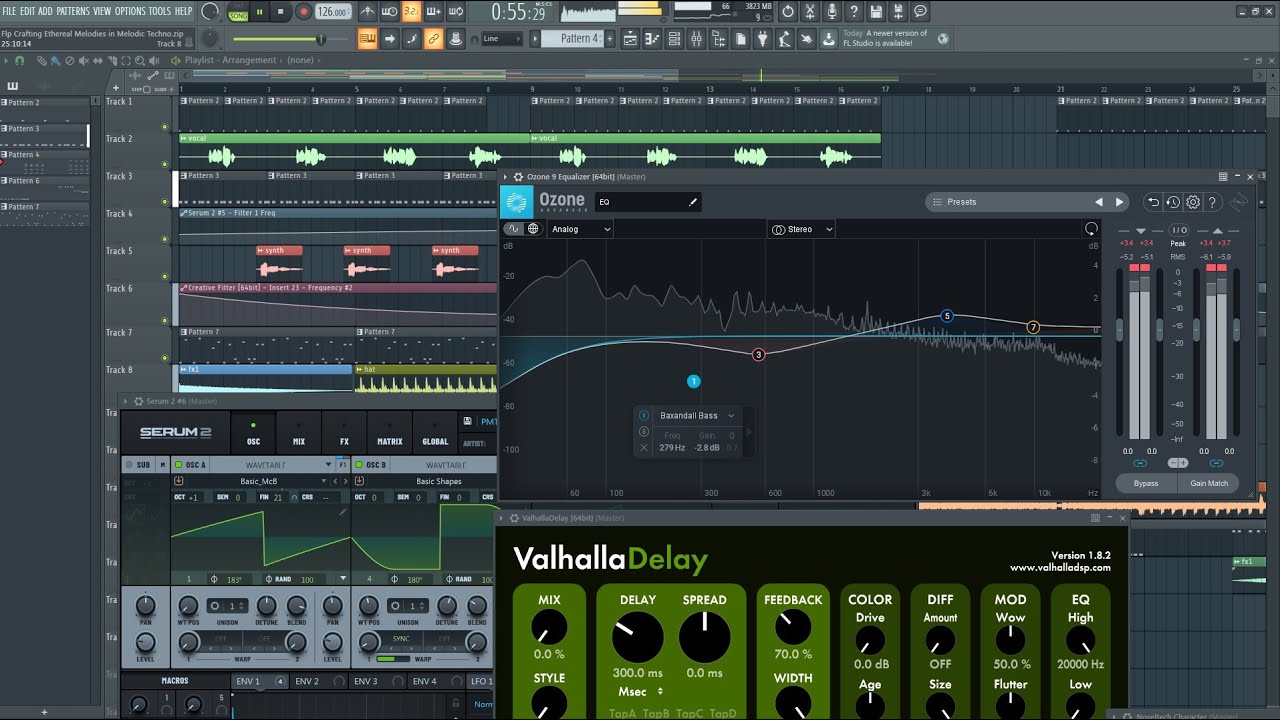Click the ValhallaDelay FEEDBACK knob

(793, 627)
